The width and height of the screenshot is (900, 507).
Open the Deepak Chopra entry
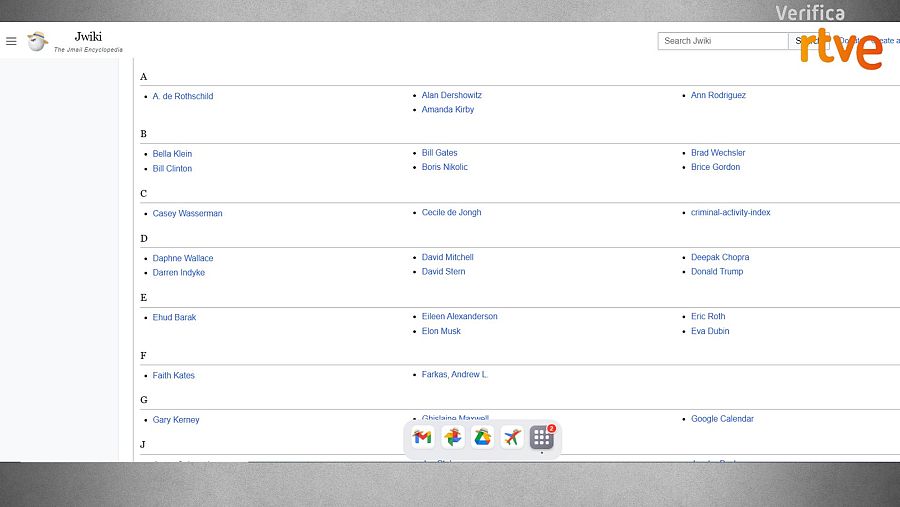[720, 257]
